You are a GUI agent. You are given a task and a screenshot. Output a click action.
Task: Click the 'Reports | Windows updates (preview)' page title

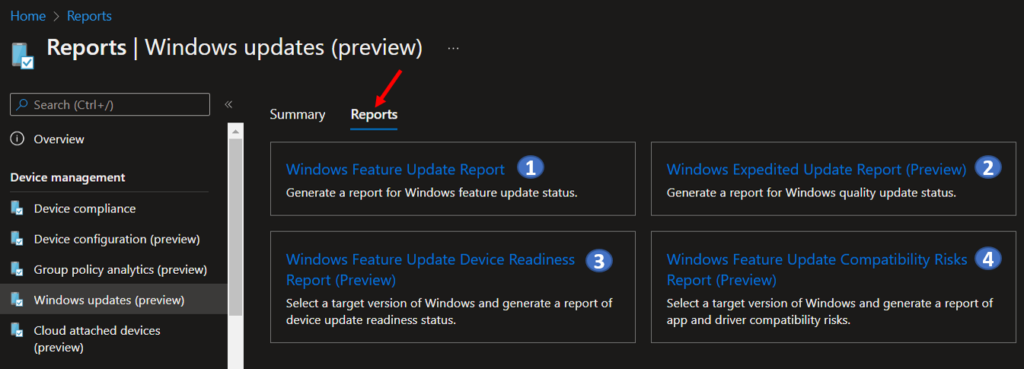point(235,48)
